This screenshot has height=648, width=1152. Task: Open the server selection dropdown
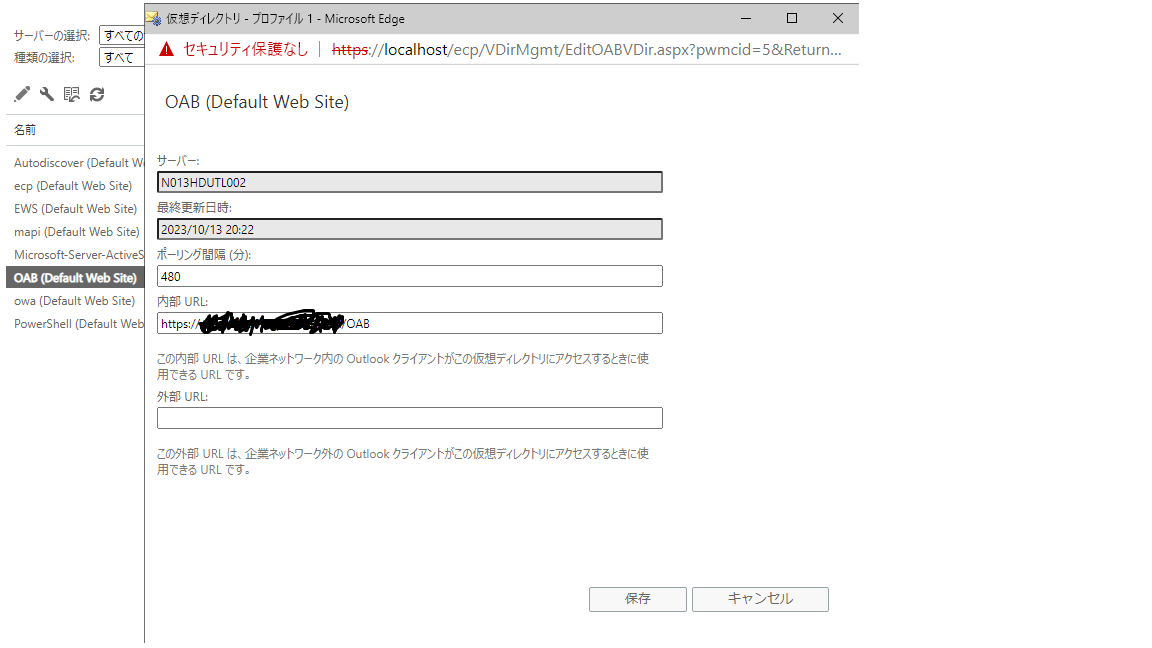coord(122,35)
